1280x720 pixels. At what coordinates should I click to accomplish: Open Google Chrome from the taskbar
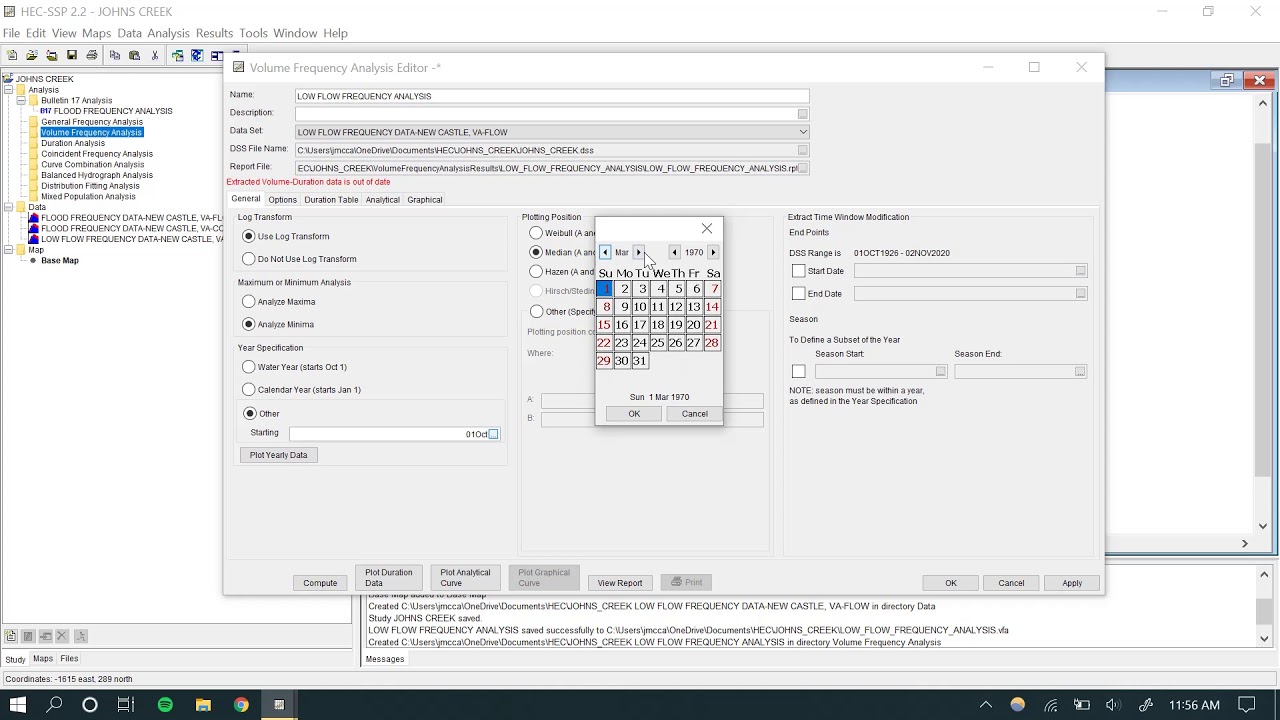[241, 705]
